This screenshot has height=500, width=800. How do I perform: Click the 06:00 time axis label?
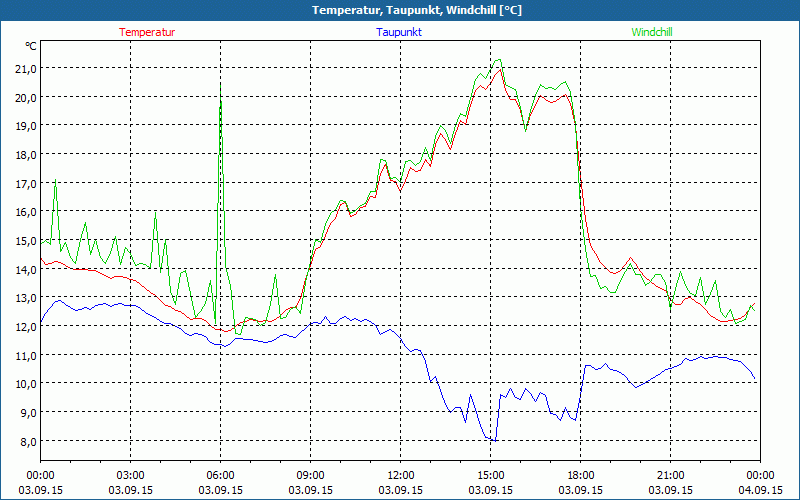221,475
